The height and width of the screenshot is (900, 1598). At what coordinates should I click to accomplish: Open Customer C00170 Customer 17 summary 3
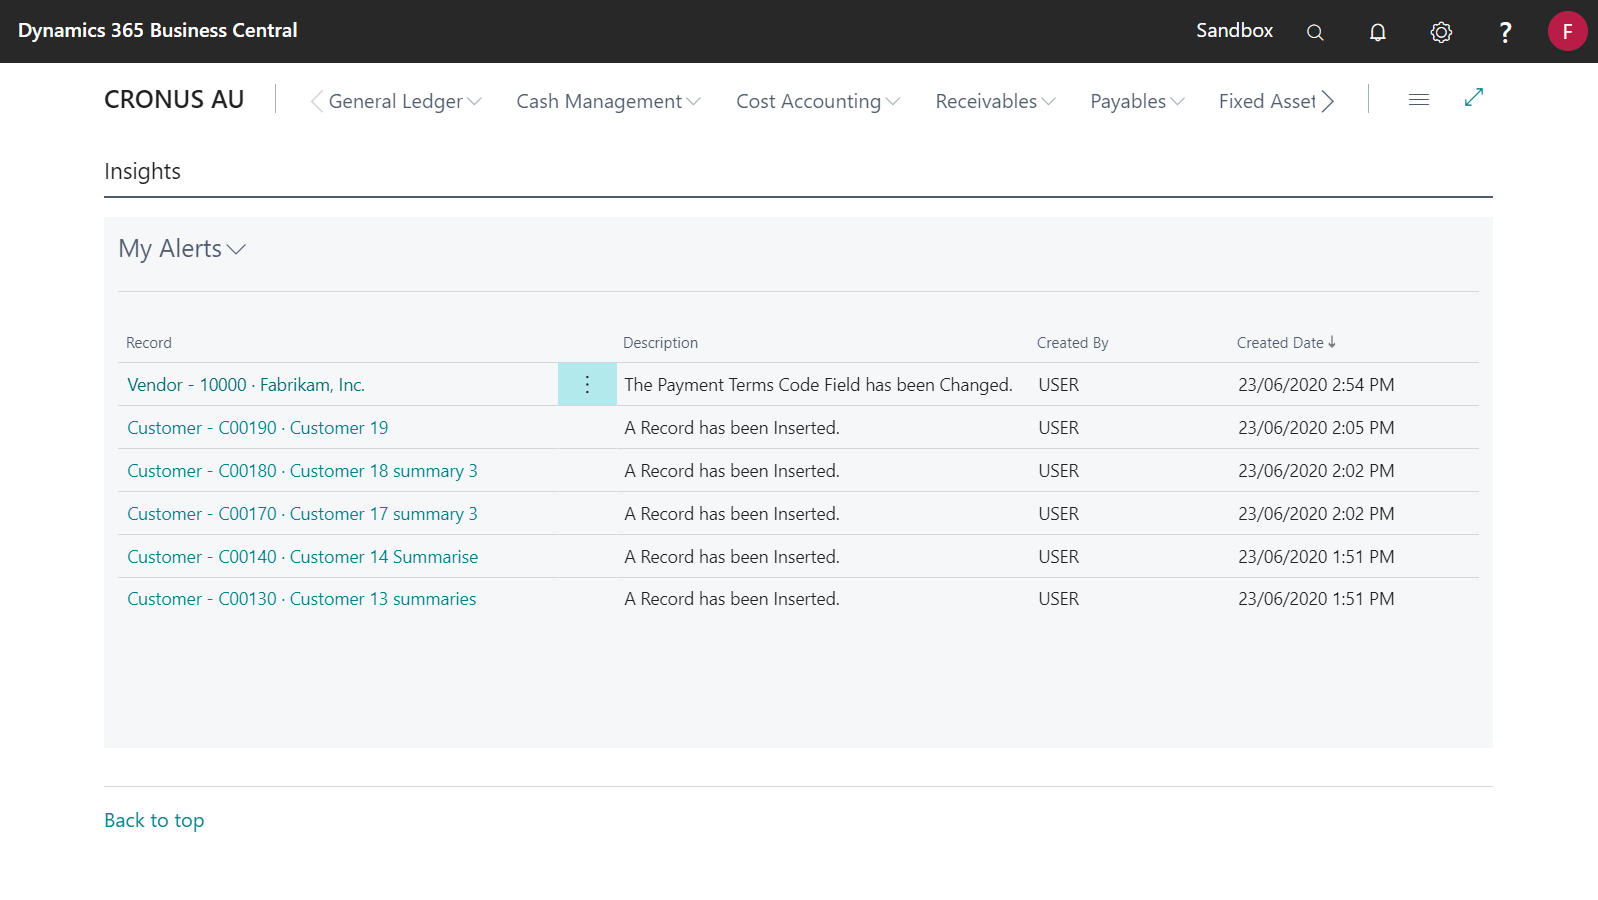[302, 513]
